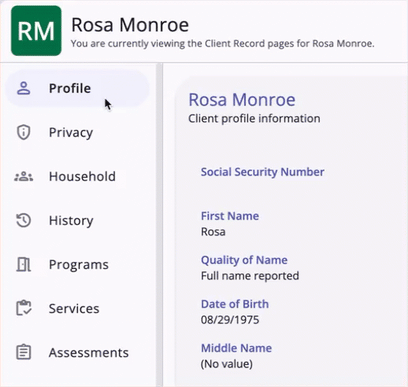The height and width of the screenshot is (387, 408).
Task: Click the History clock icon
Action: (x=24, y=220)
